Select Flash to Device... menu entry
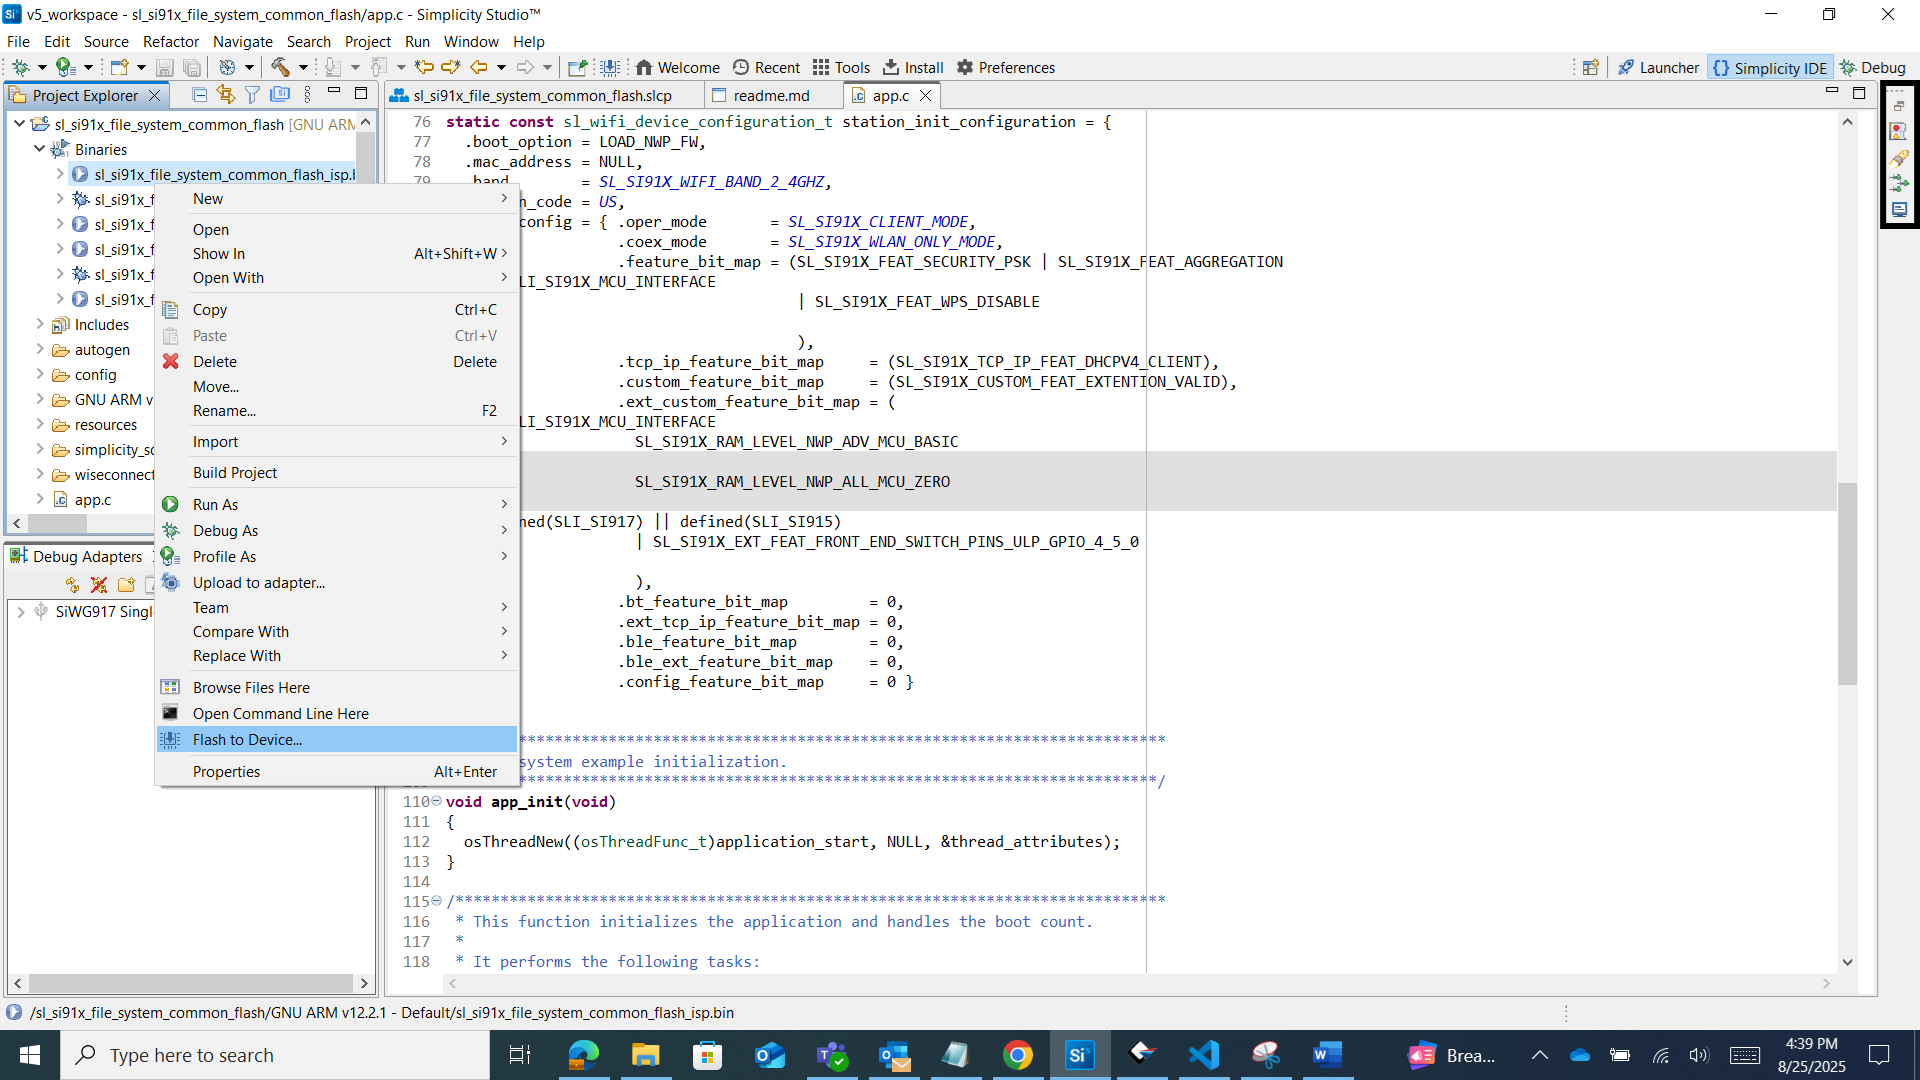This screenshot has width=1920, height=1080. click(x=247, y=740)
